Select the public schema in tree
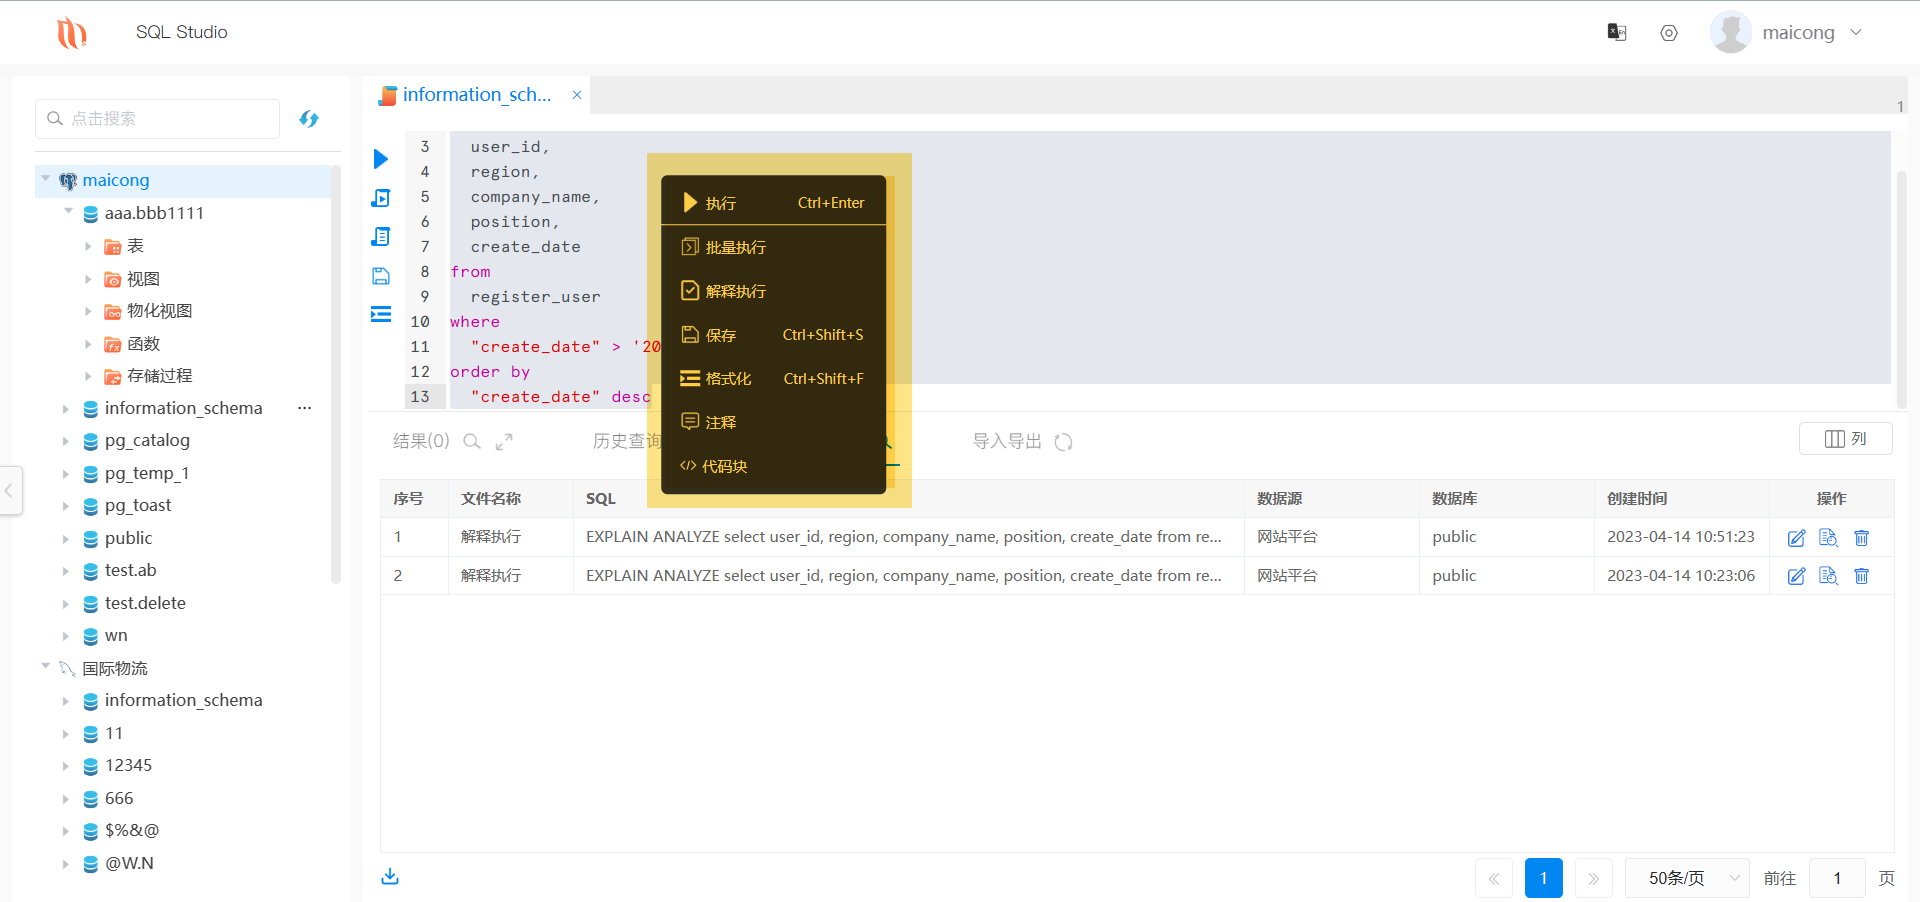The height and width of the screenshot is (902, 1920). pyautogui.click(x=128, y=538)
